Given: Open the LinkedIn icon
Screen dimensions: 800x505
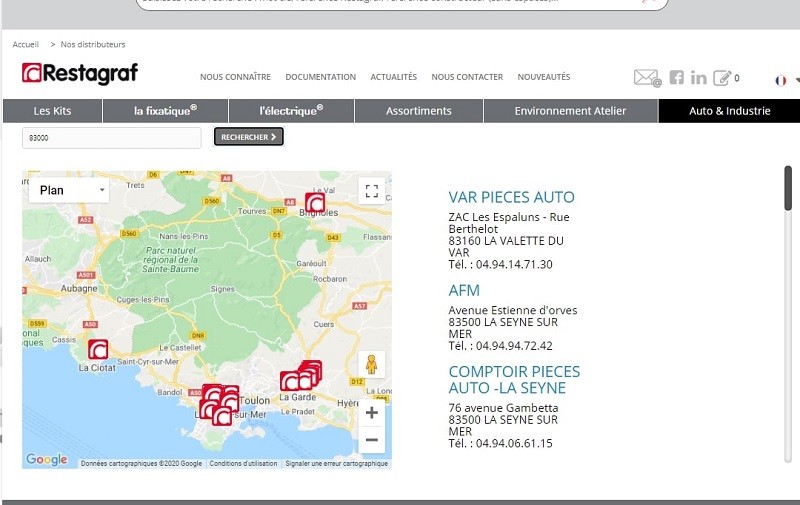Looking at the screenshot, I should point(698,78).
